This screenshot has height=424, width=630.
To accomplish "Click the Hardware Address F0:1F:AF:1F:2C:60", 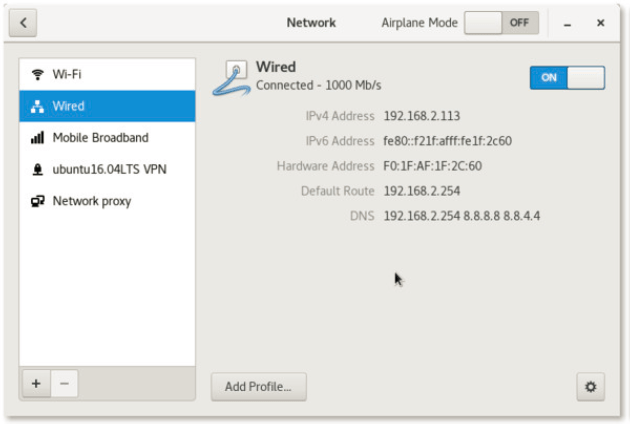I will pyautogui.click(x=432, y=166).
